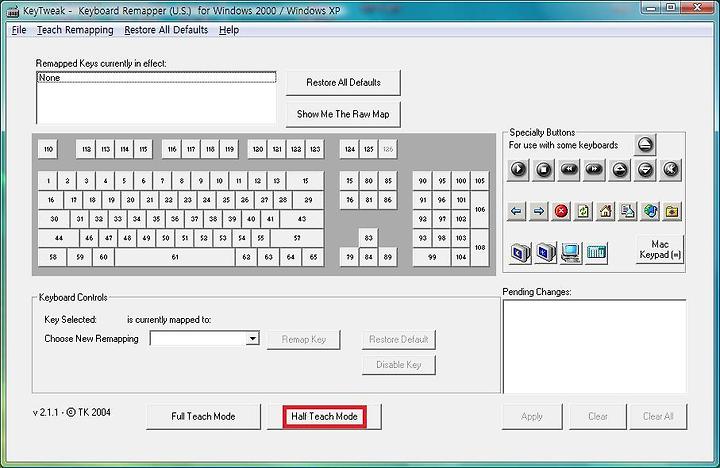This screenshot has height=468, width=720.
Task: Click the Home house specialty button
Action: [606, 211]
